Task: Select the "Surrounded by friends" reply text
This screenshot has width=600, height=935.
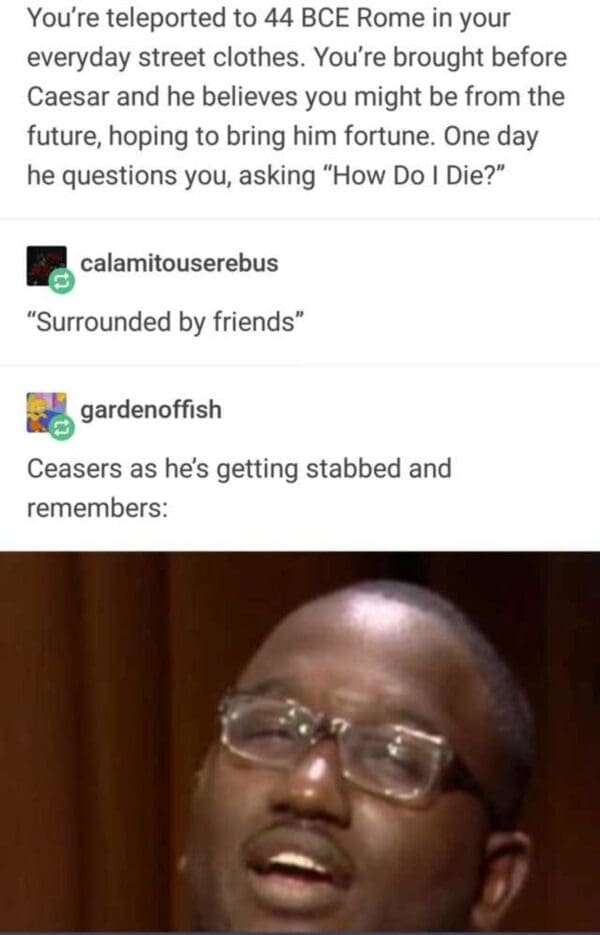Action: tap(166, 322)
